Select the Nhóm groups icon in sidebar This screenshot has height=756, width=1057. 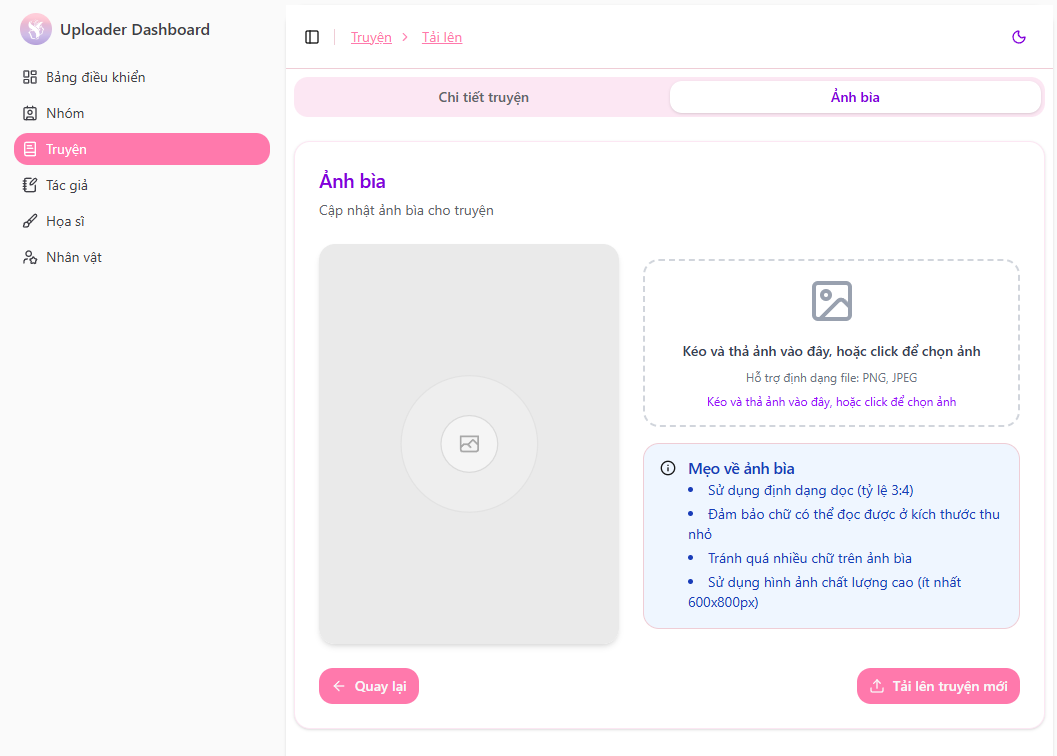[28, 113]
